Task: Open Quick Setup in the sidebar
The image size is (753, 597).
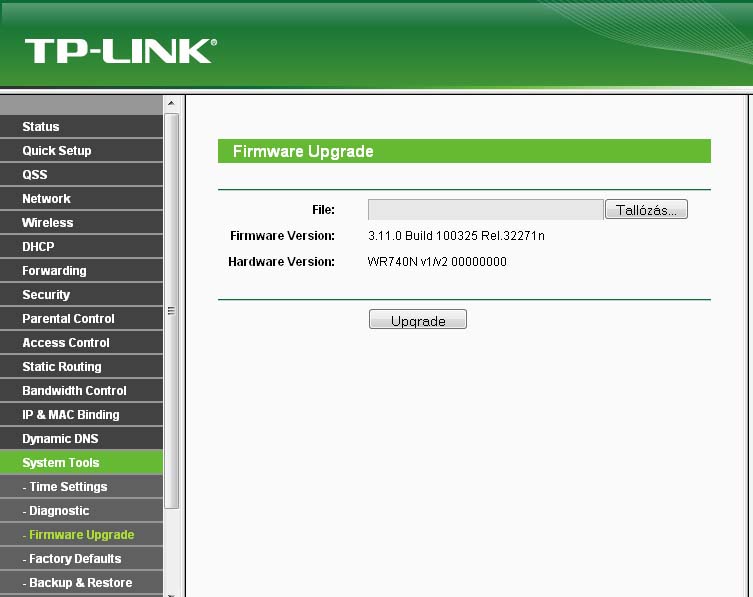Action: tap(81, 150)
